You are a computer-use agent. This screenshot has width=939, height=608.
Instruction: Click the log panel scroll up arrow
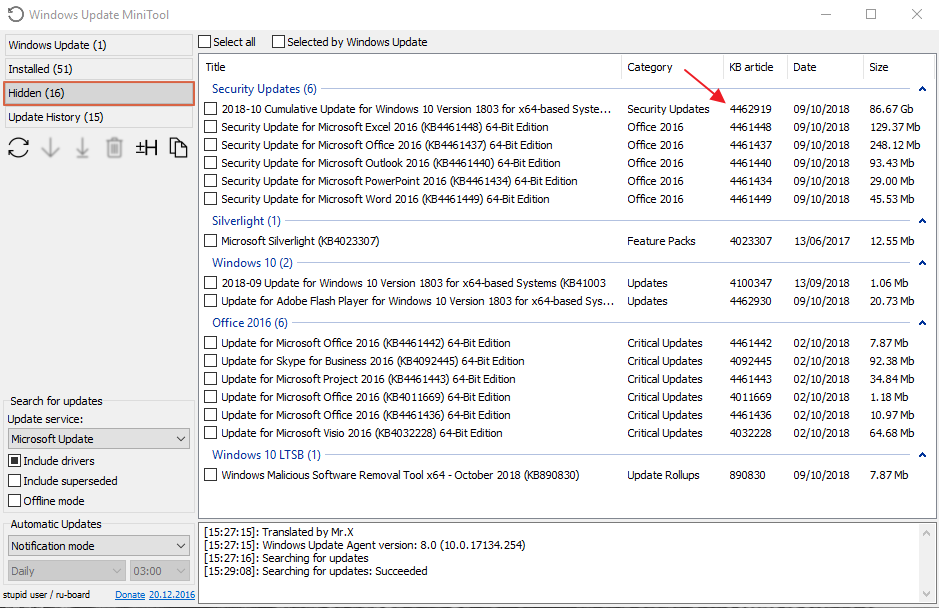click(x=926, y=533)
